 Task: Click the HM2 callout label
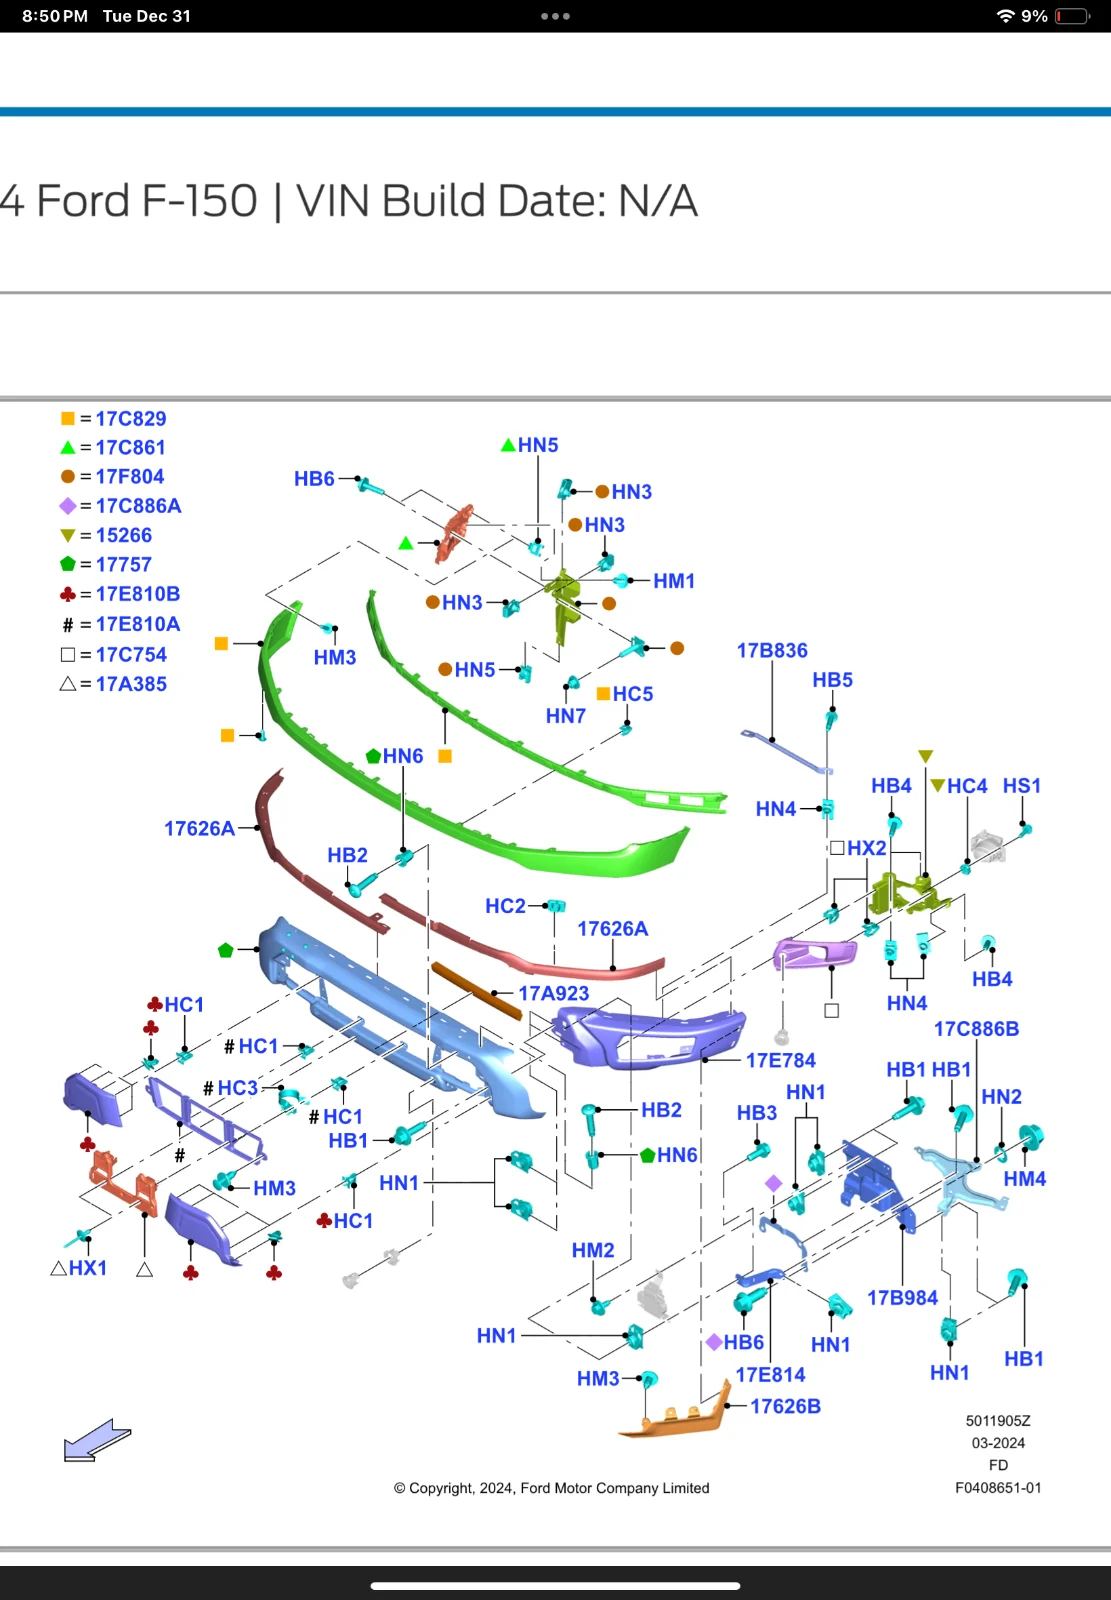pos(593,1250)
